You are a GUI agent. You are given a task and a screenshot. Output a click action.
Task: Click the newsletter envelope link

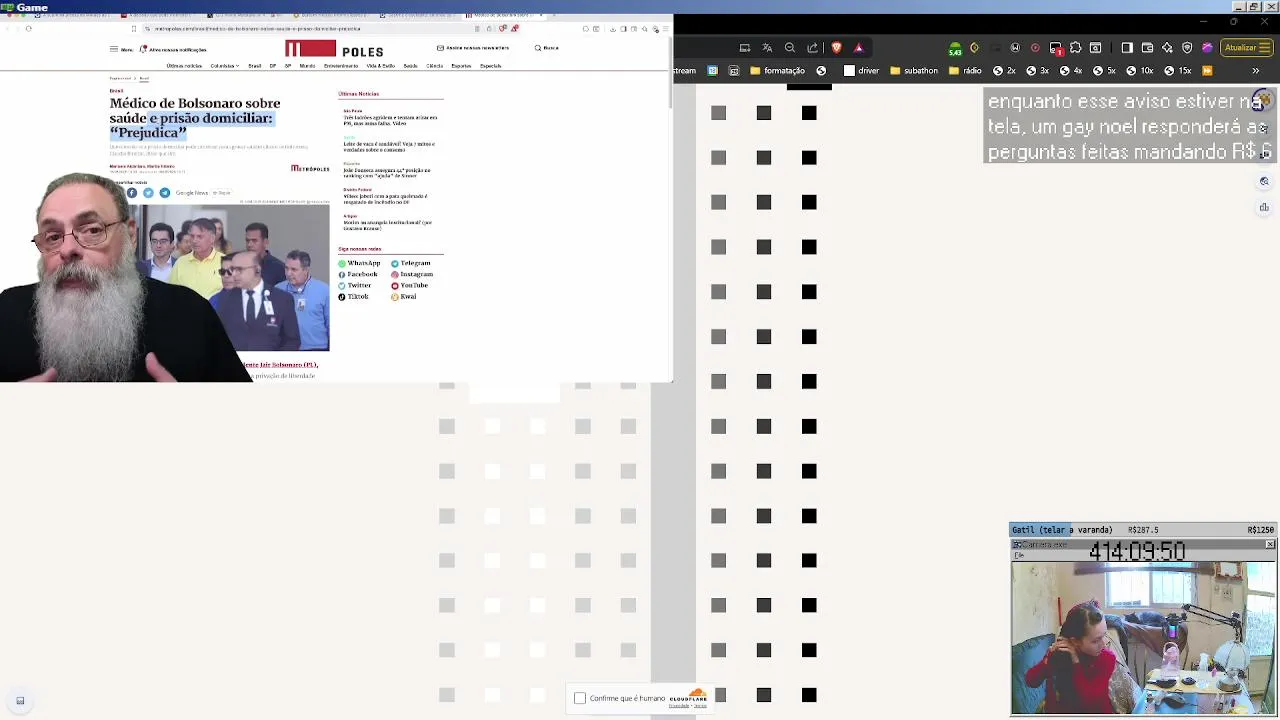click(x=472, y=48)
